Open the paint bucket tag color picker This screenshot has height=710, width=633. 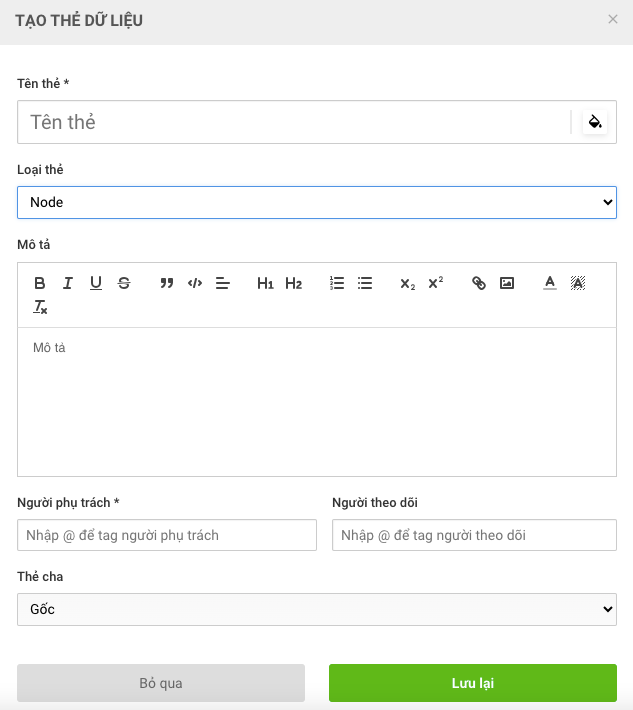point(595,122)
